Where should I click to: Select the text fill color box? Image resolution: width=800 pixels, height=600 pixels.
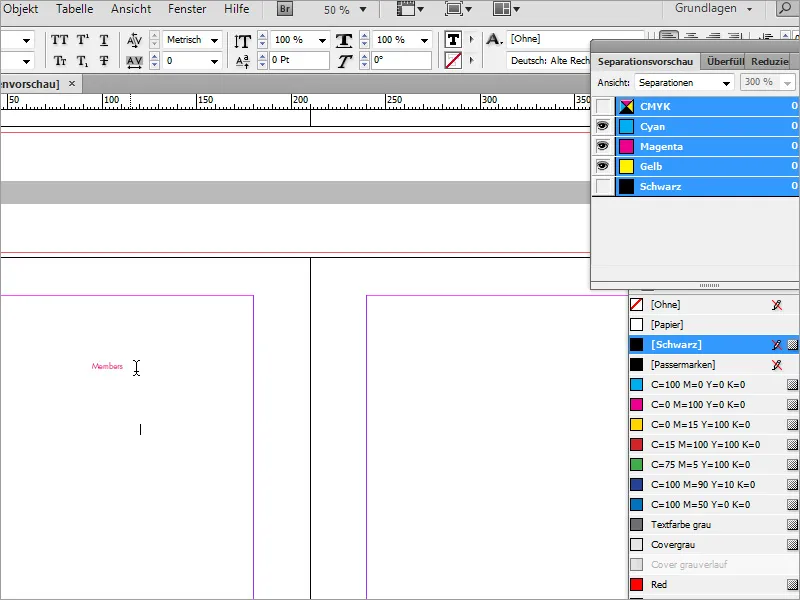(453, 39)
